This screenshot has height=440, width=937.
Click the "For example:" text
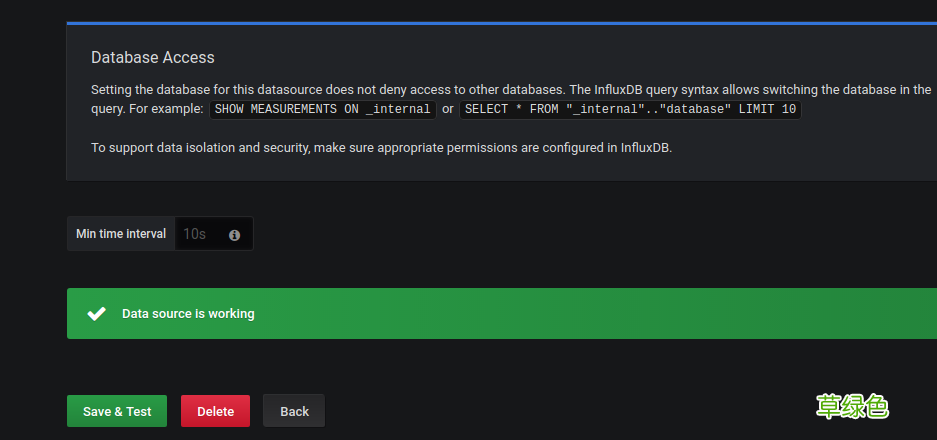click(167, 109)
